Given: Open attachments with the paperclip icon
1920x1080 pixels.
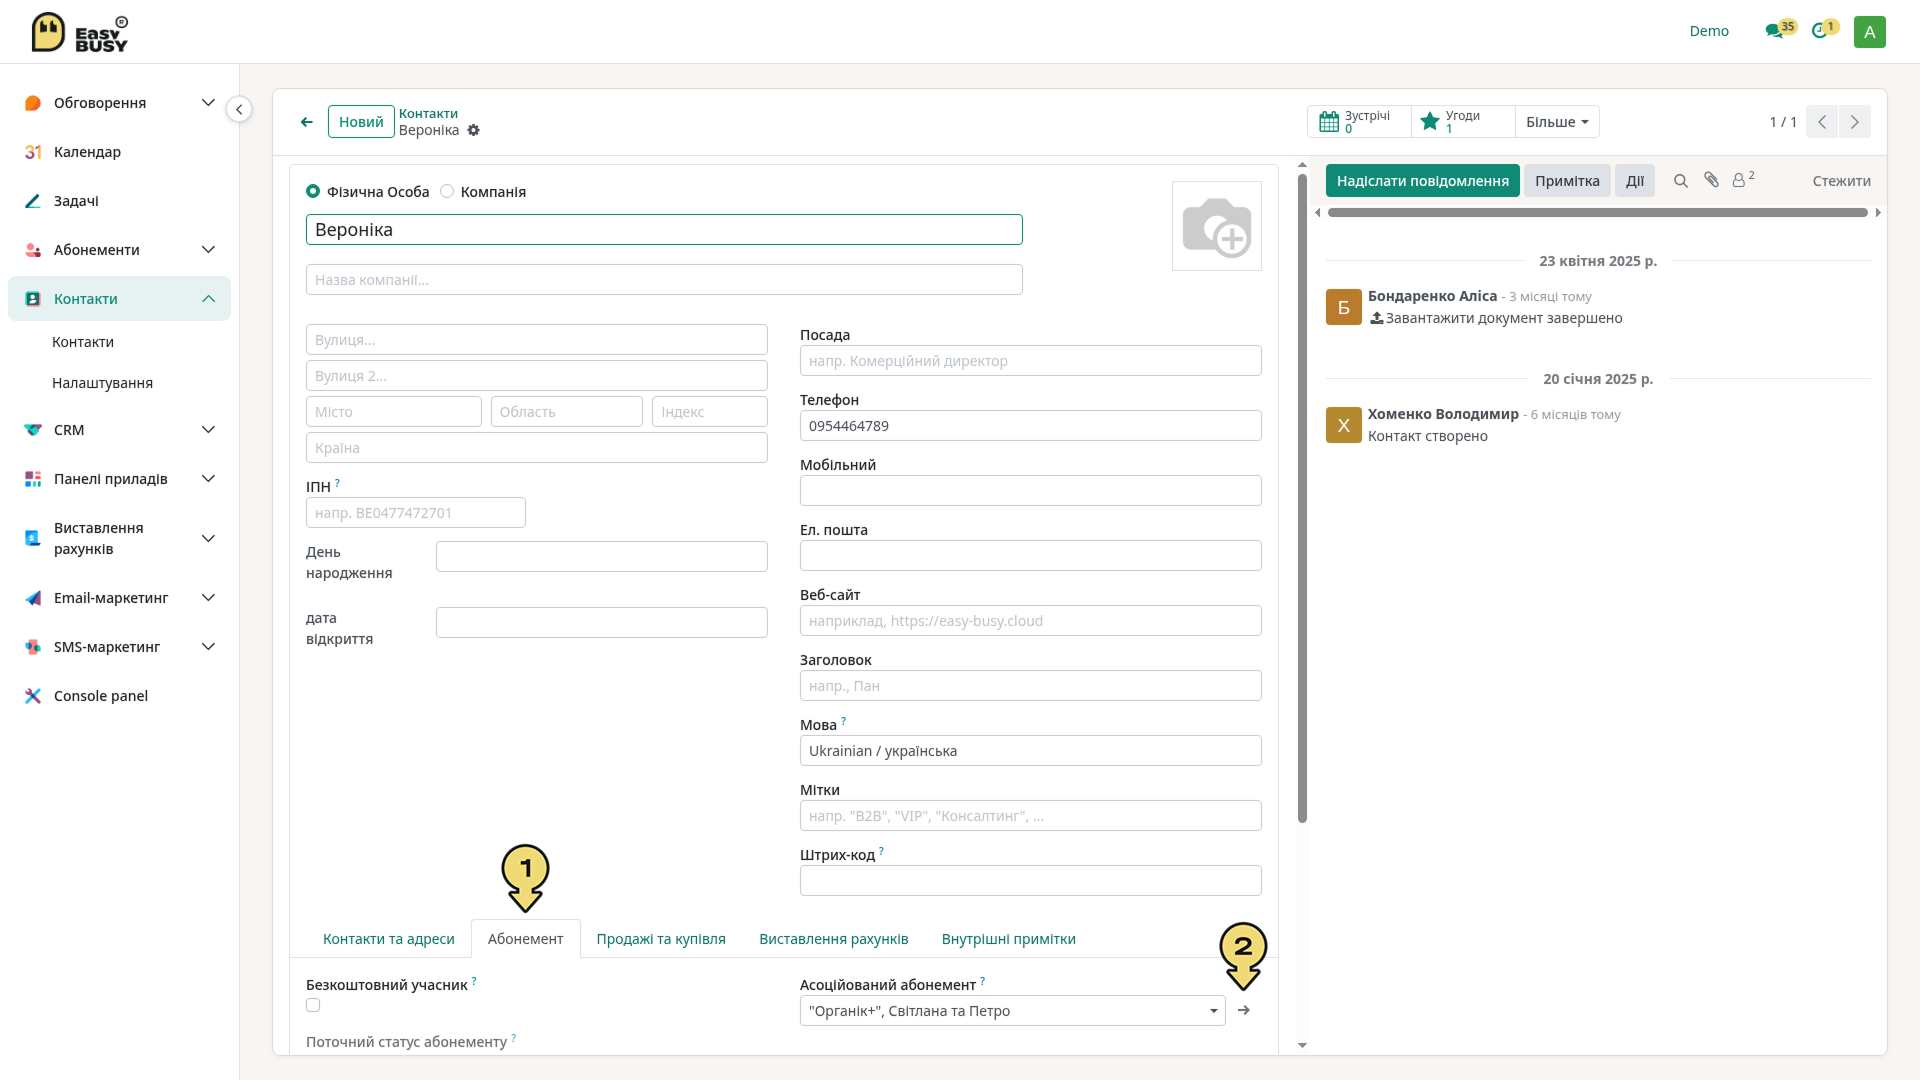Looking at the screenshot, I should 1711,180.
